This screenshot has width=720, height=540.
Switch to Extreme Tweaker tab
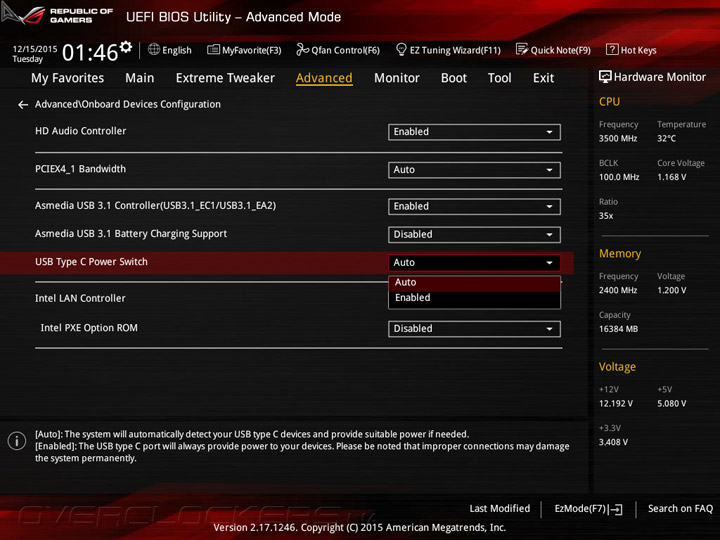[x=225, y=78]
